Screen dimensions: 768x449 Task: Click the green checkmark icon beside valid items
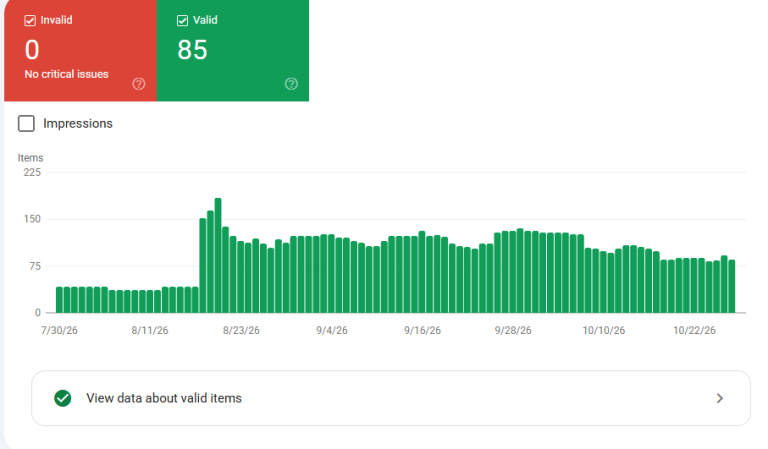pos(63,398)
